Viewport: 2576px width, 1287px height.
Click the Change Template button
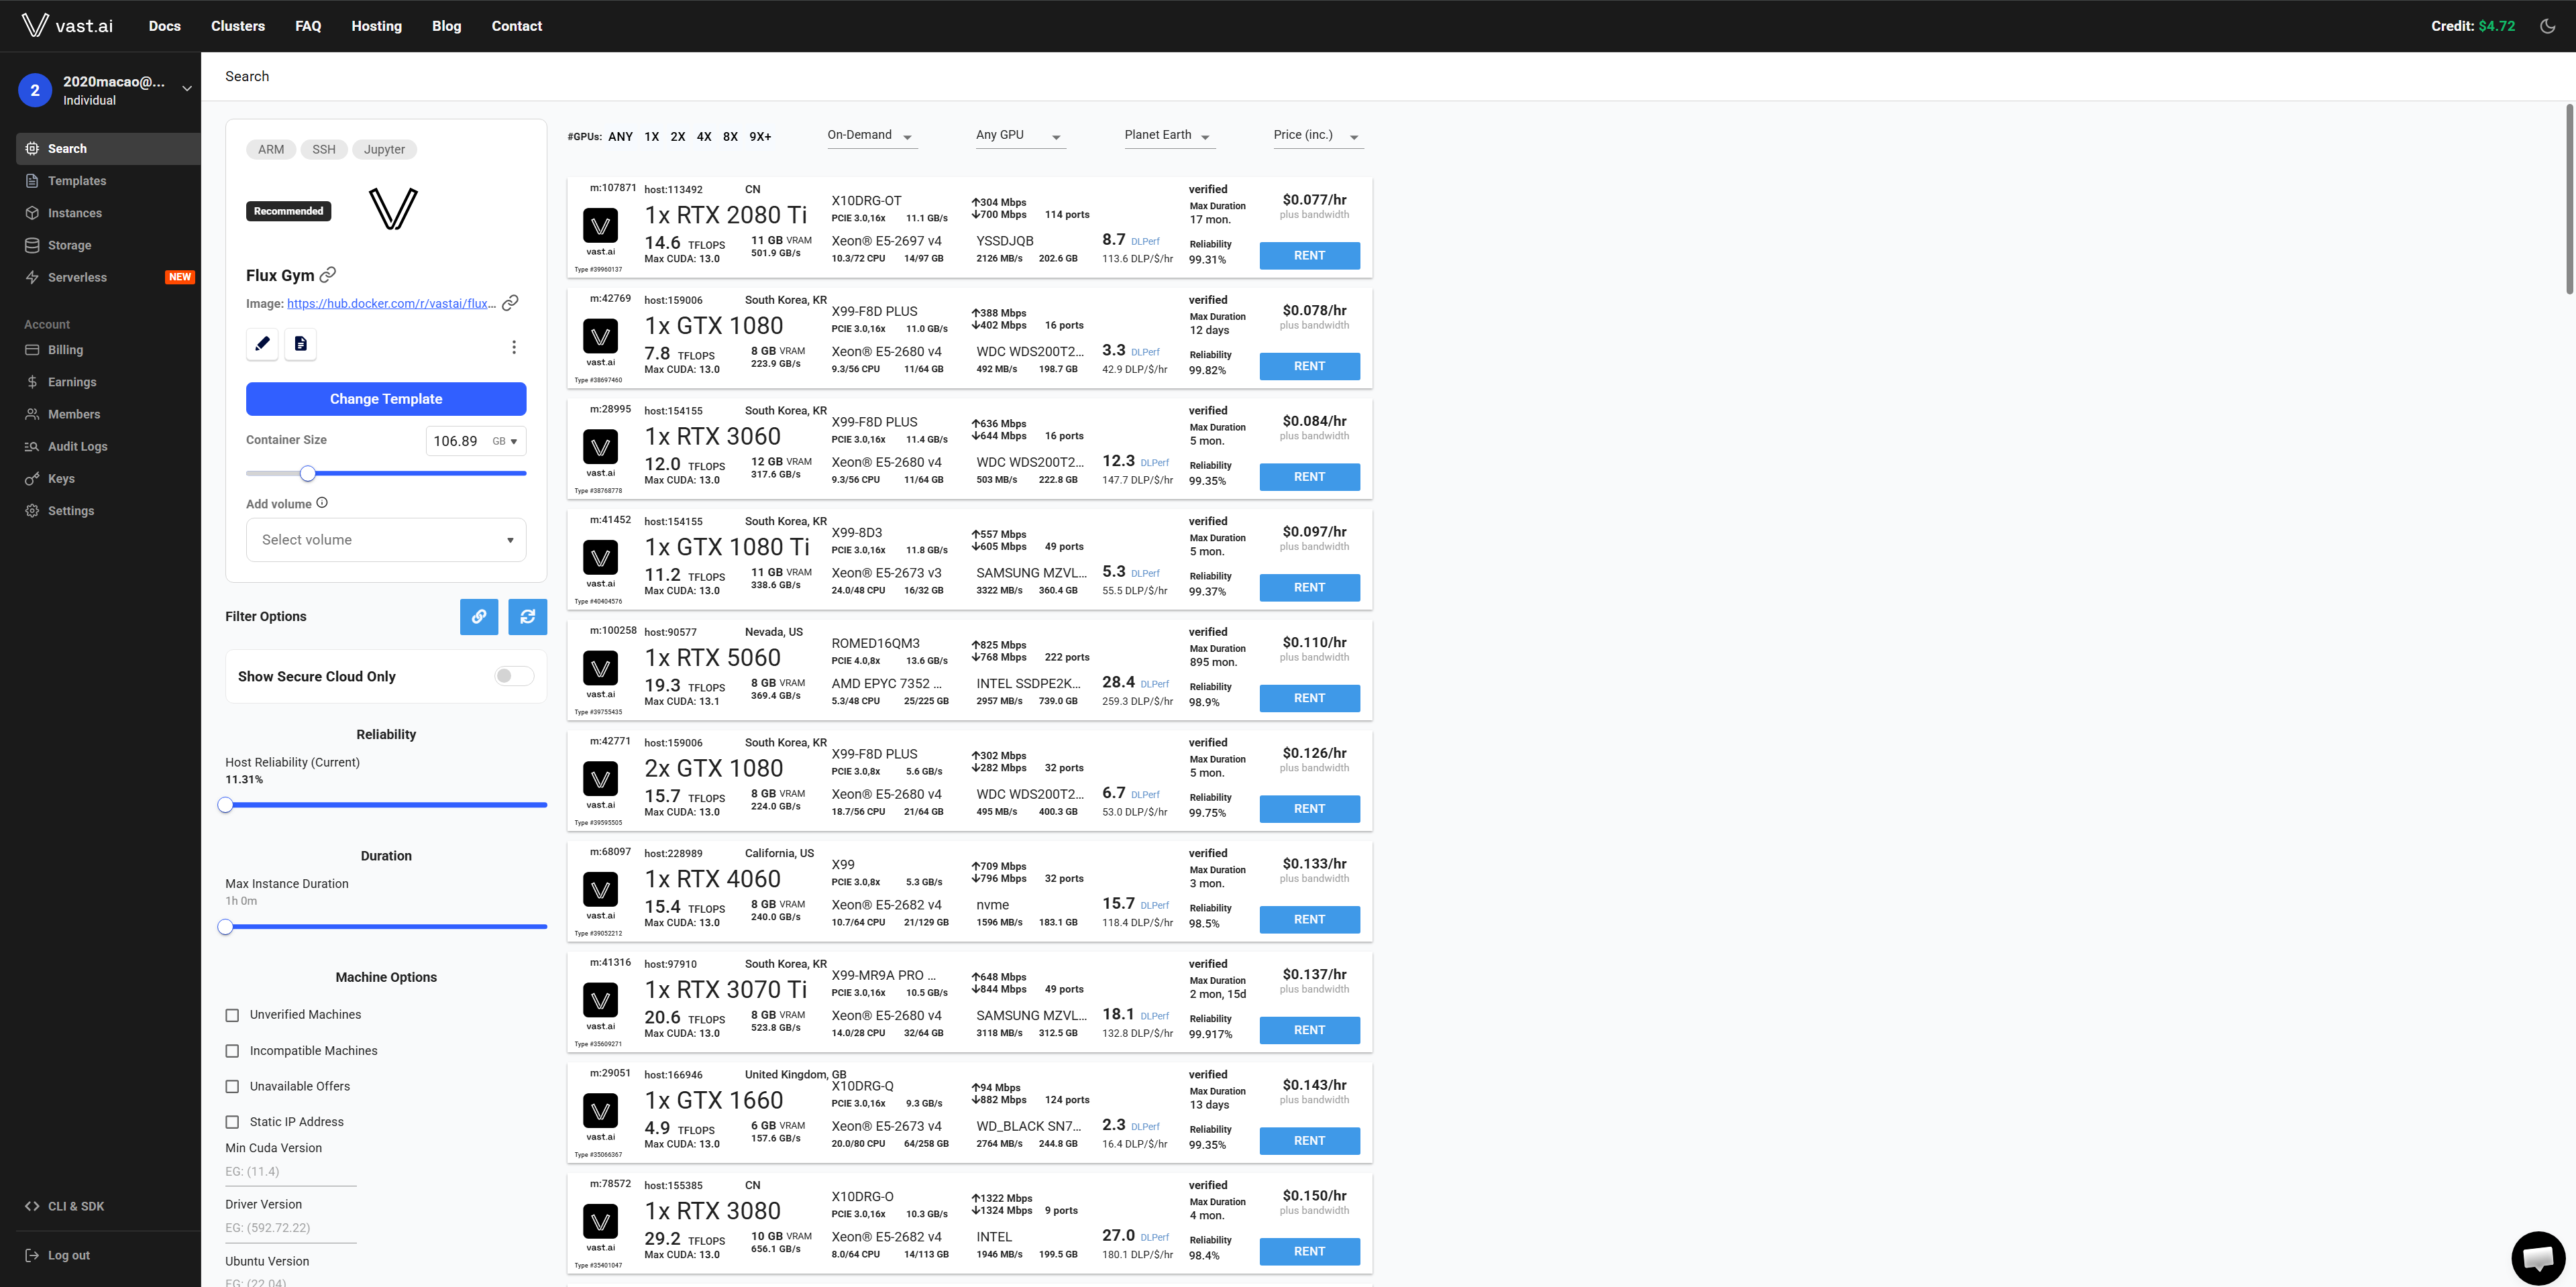(x=386, y=399)
